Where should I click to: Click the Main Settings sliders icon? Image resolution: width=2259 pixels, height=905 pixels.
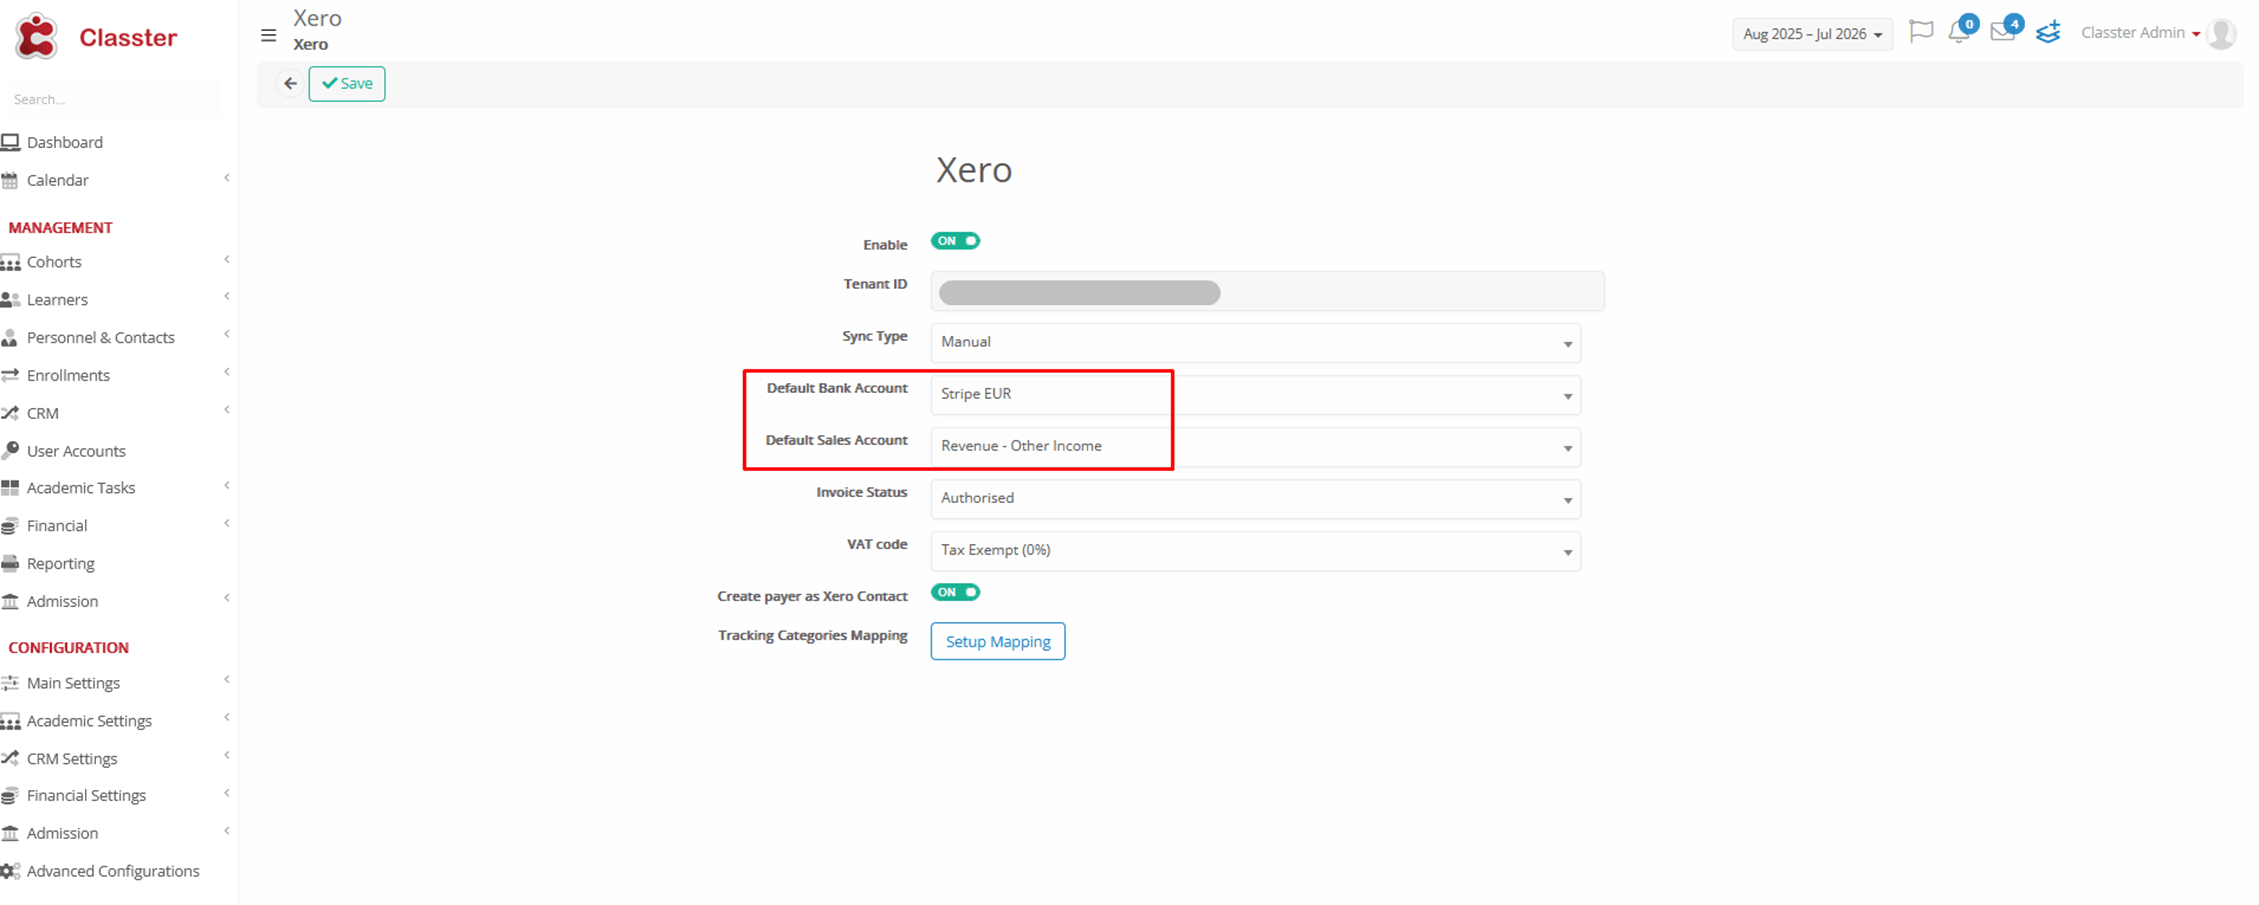pyautogui.click(x=10, y=683)
